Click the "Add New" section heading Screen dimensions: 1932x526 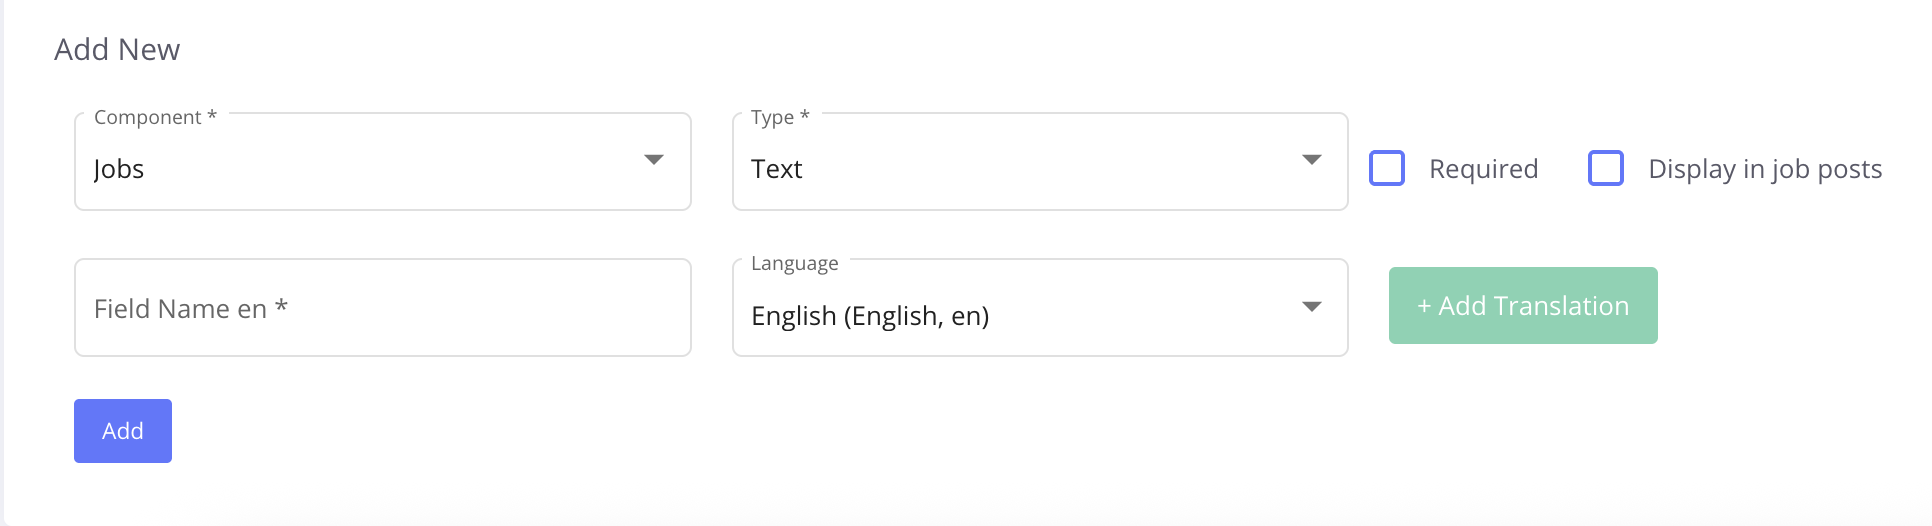[x=117, y=50]
